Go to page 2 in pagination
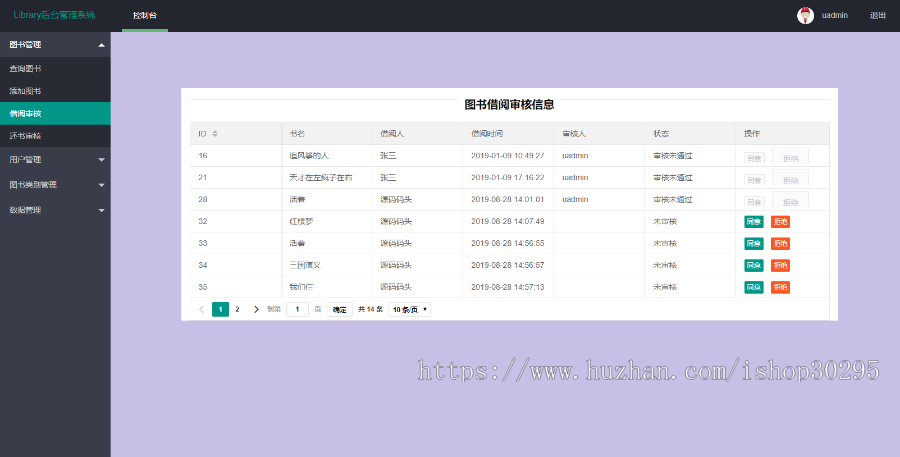The image size is (900, 457). [x=237, y=309]
